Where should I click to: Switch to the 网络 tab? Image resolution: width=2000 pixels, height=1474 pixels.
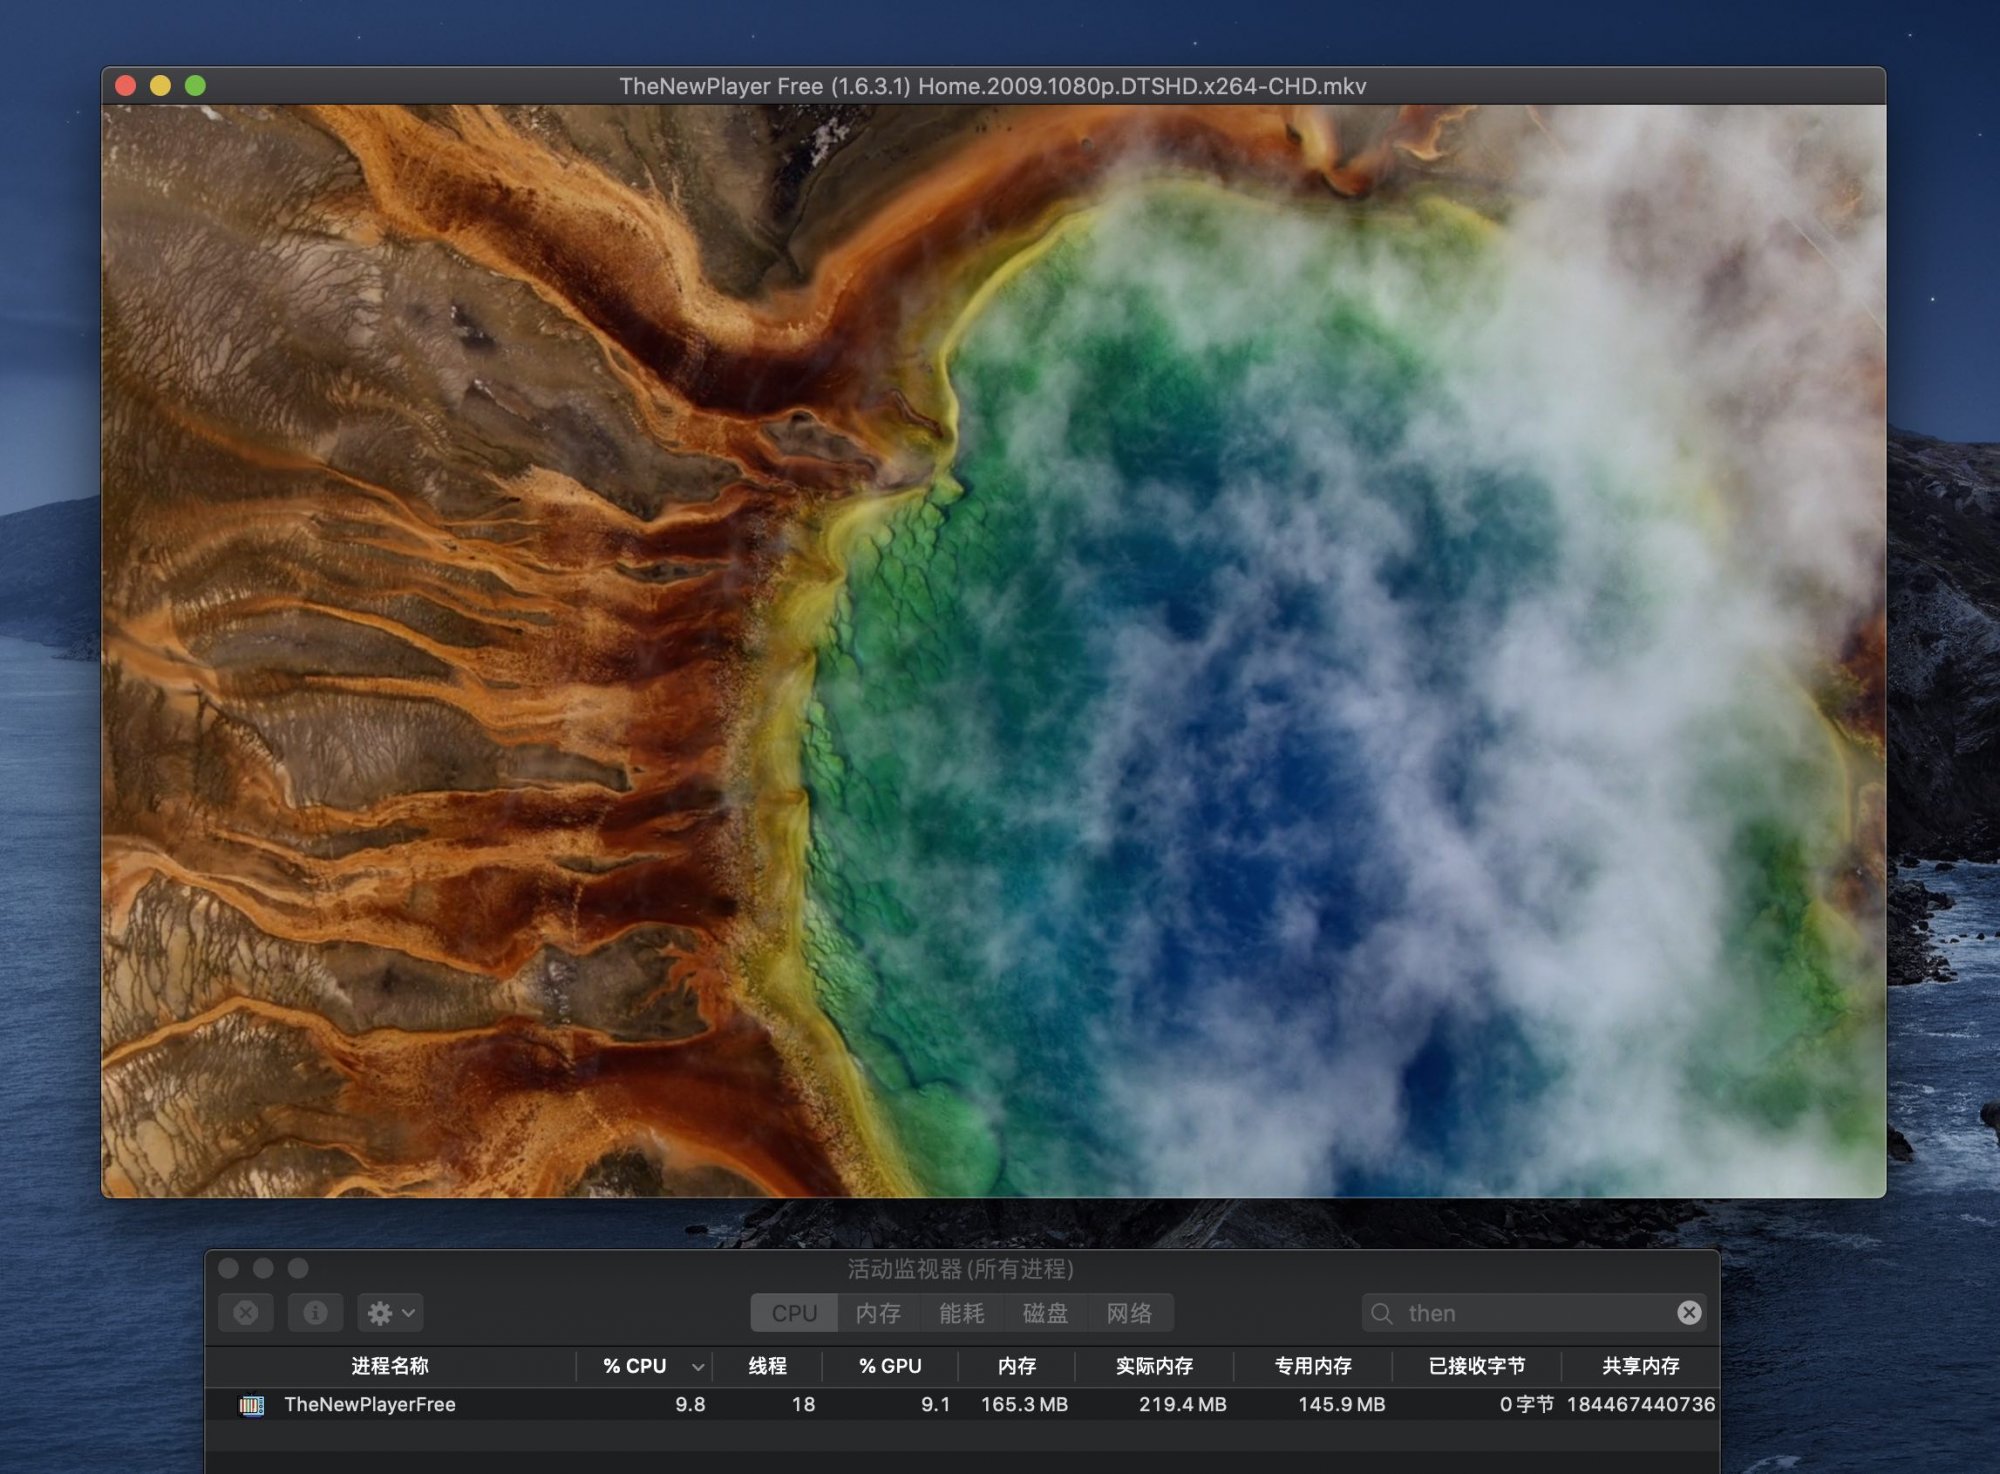coord(1130,1313)
